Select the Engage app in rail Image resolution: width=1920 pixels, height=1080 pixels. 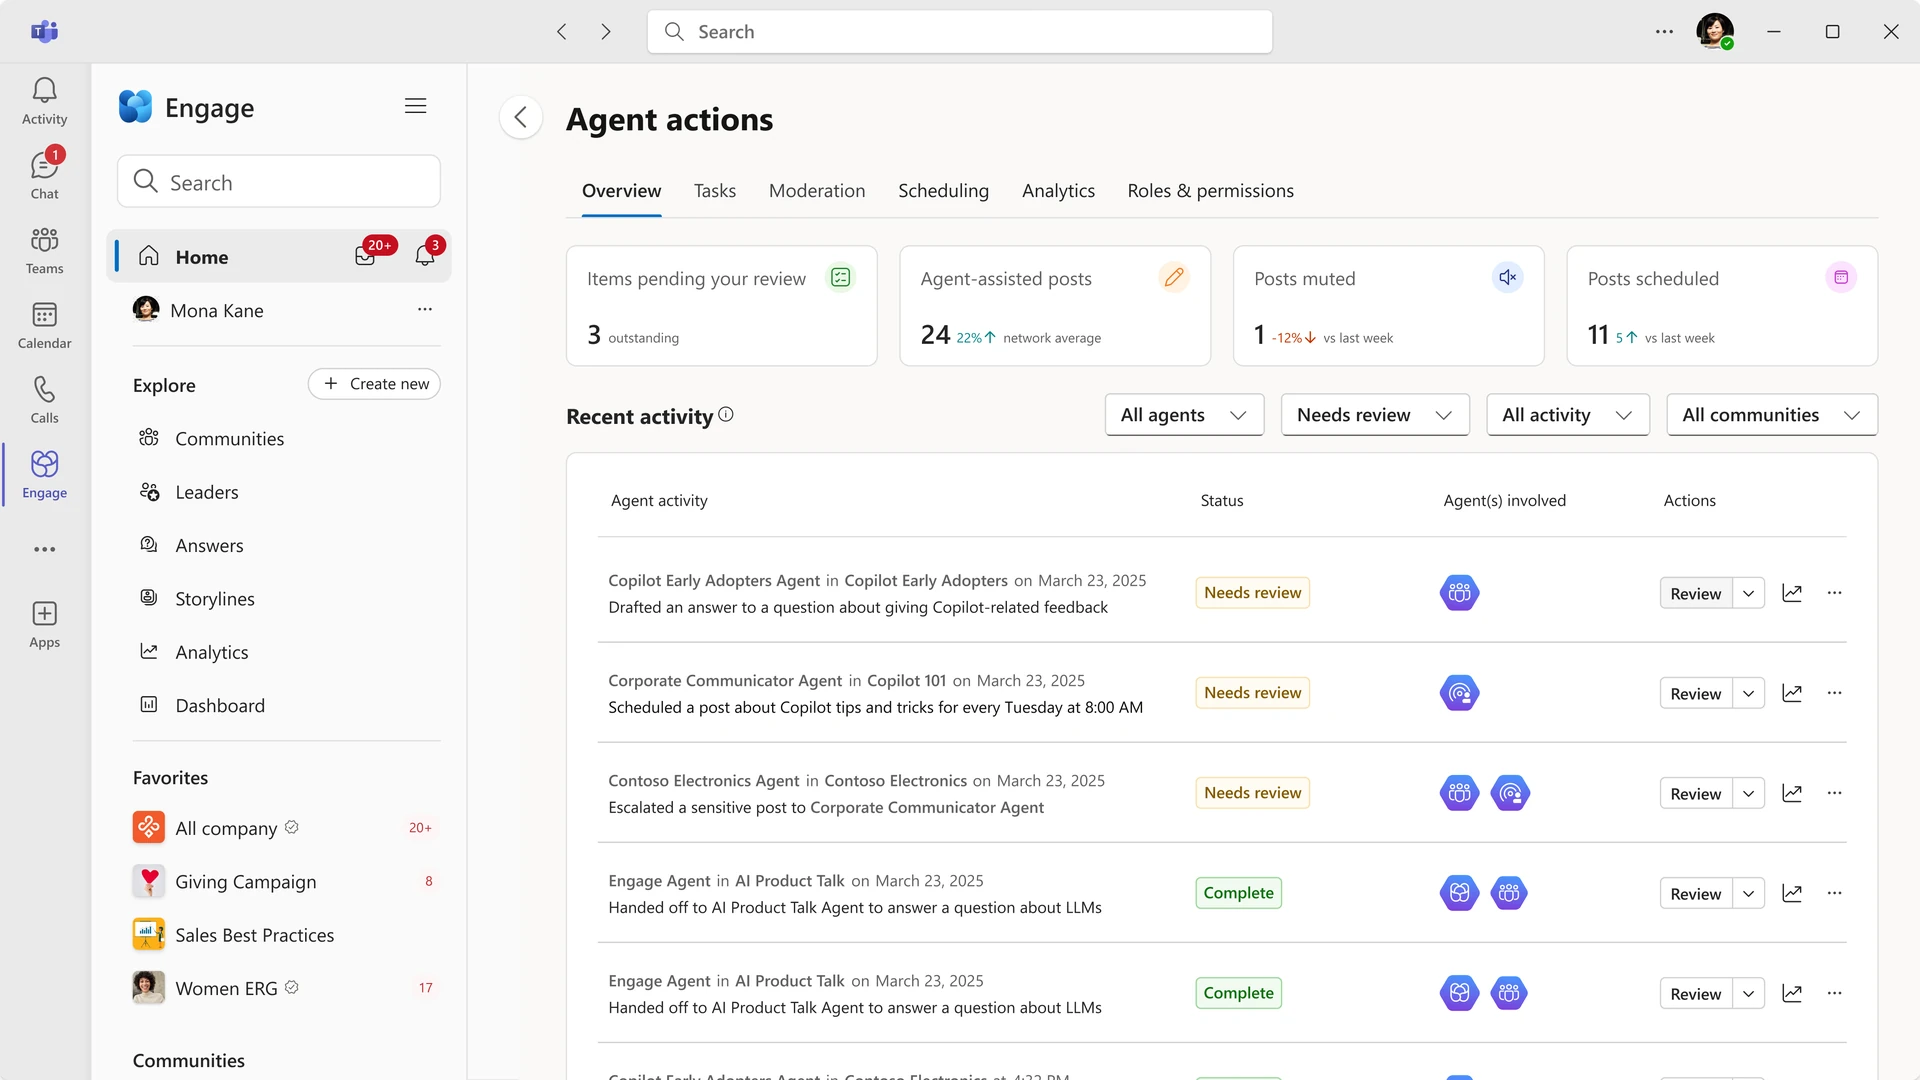[44, 474]
